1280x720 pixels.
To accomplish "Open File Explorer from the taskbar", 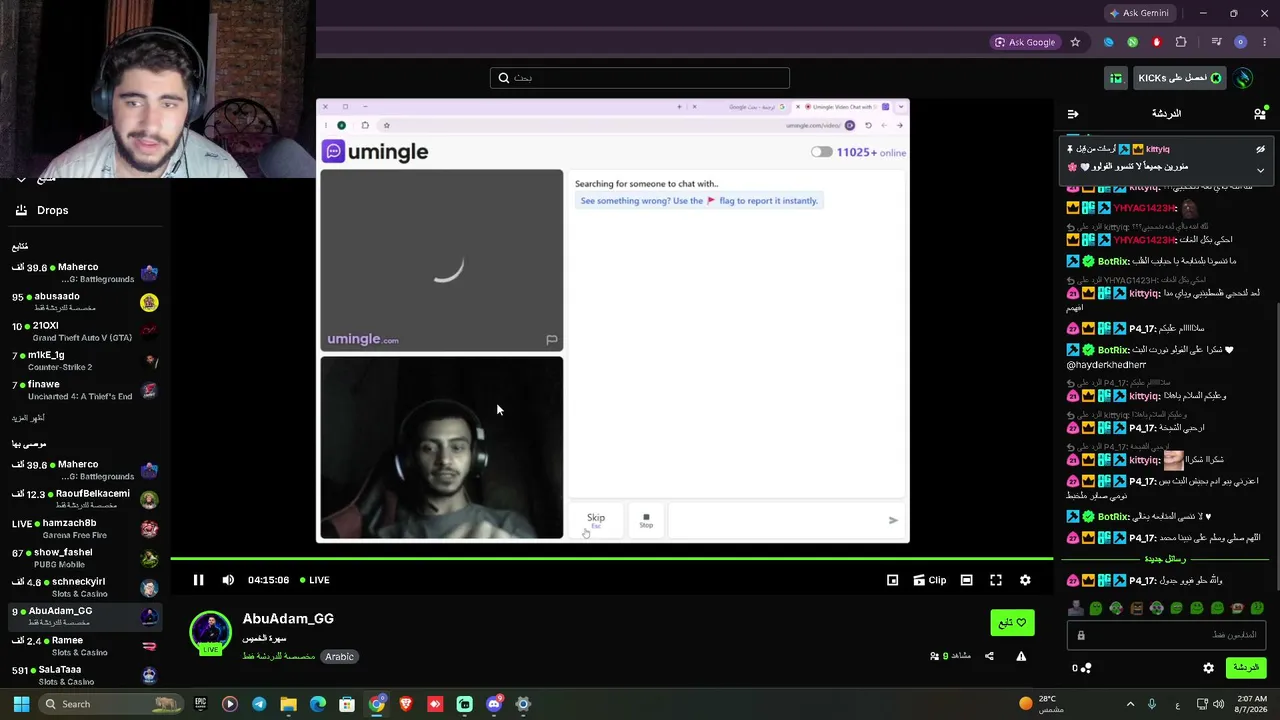I will 288,704.
